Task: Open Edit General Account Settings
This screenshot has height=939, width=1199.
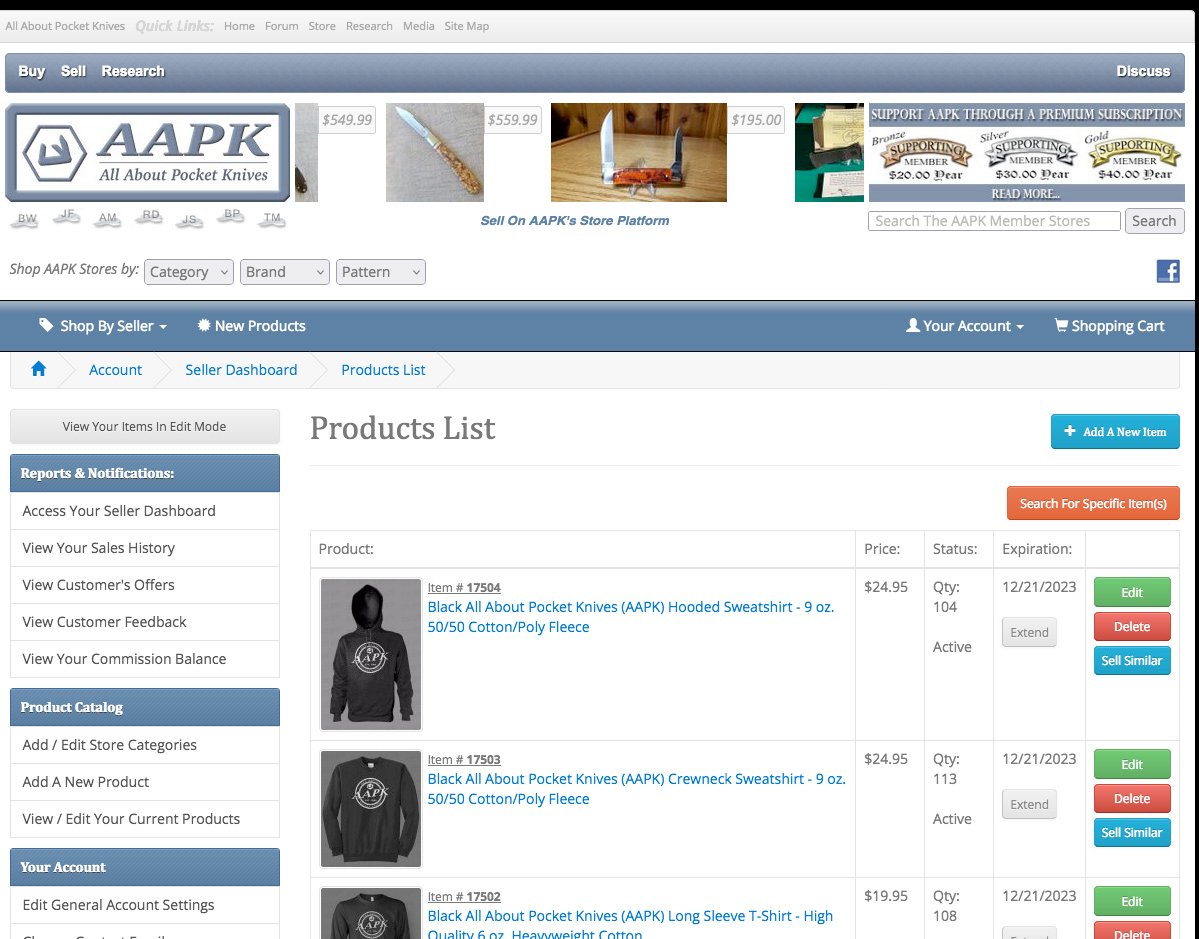Action: click(145, 905)
